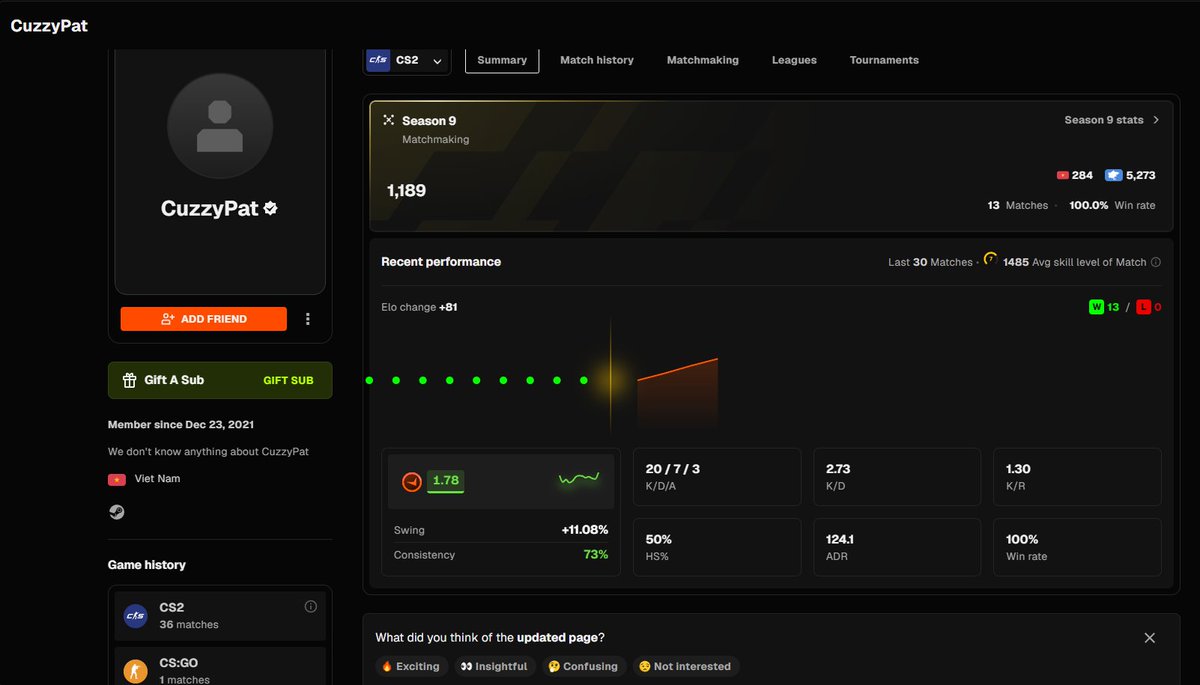Viewport: 1200px width, 685px height.
Task: Open the CS2 game selector dropdown
Action: pos(406,60)
